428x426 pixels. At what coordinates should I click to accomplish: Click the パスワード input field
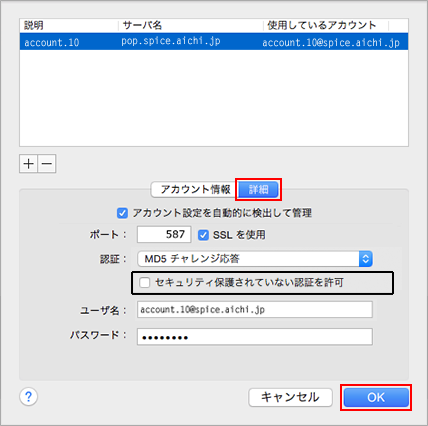pos(255,337)
